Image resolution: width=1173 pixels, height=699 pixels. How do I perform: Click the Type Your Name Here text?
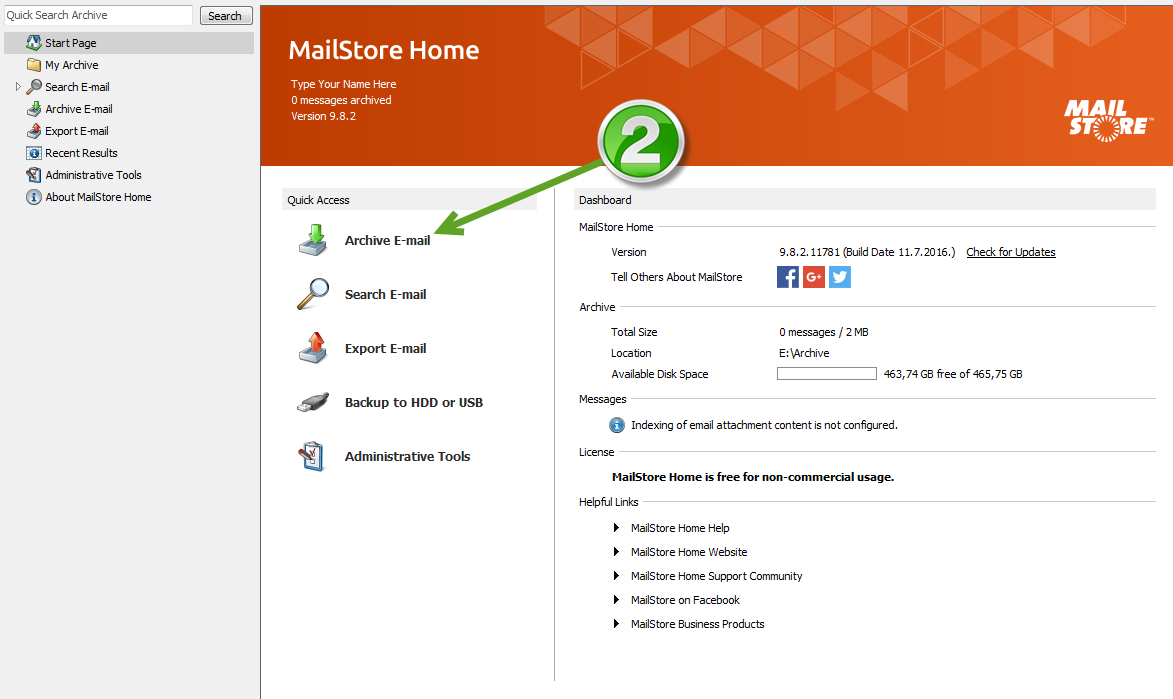tap(343, 84)
